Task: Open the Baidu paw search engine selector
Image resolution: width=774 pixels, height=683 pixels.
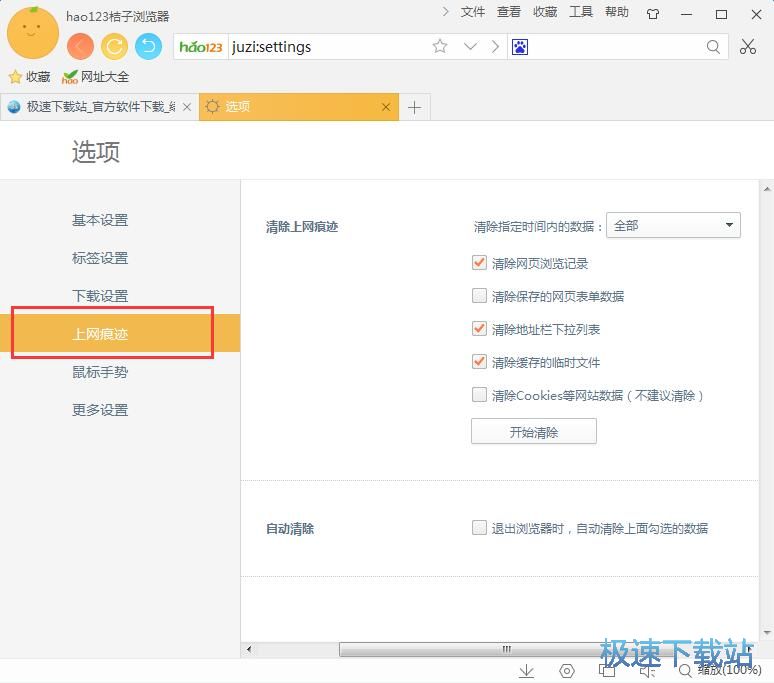Action: click(x=520, y=46)
